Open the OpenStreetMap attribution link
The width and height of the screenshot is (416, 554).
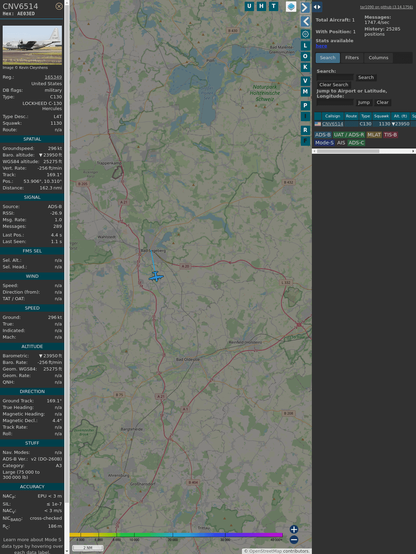[264, 551]
